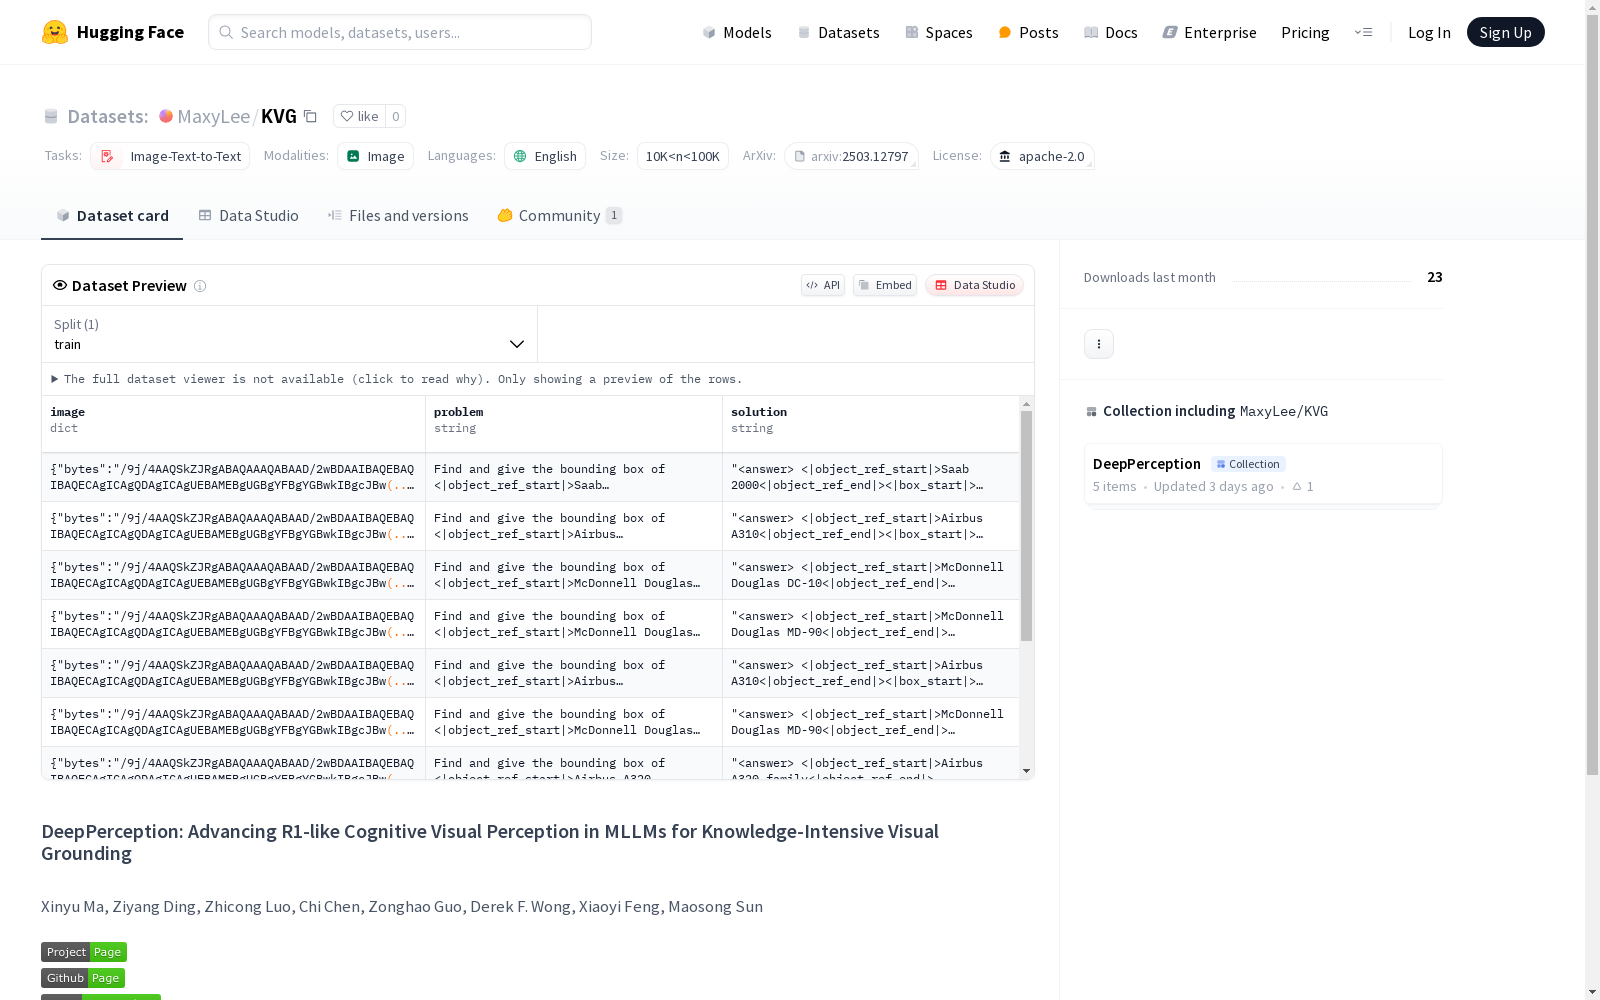
Task: Open the Dataset card tab
Action: [112, 216]
